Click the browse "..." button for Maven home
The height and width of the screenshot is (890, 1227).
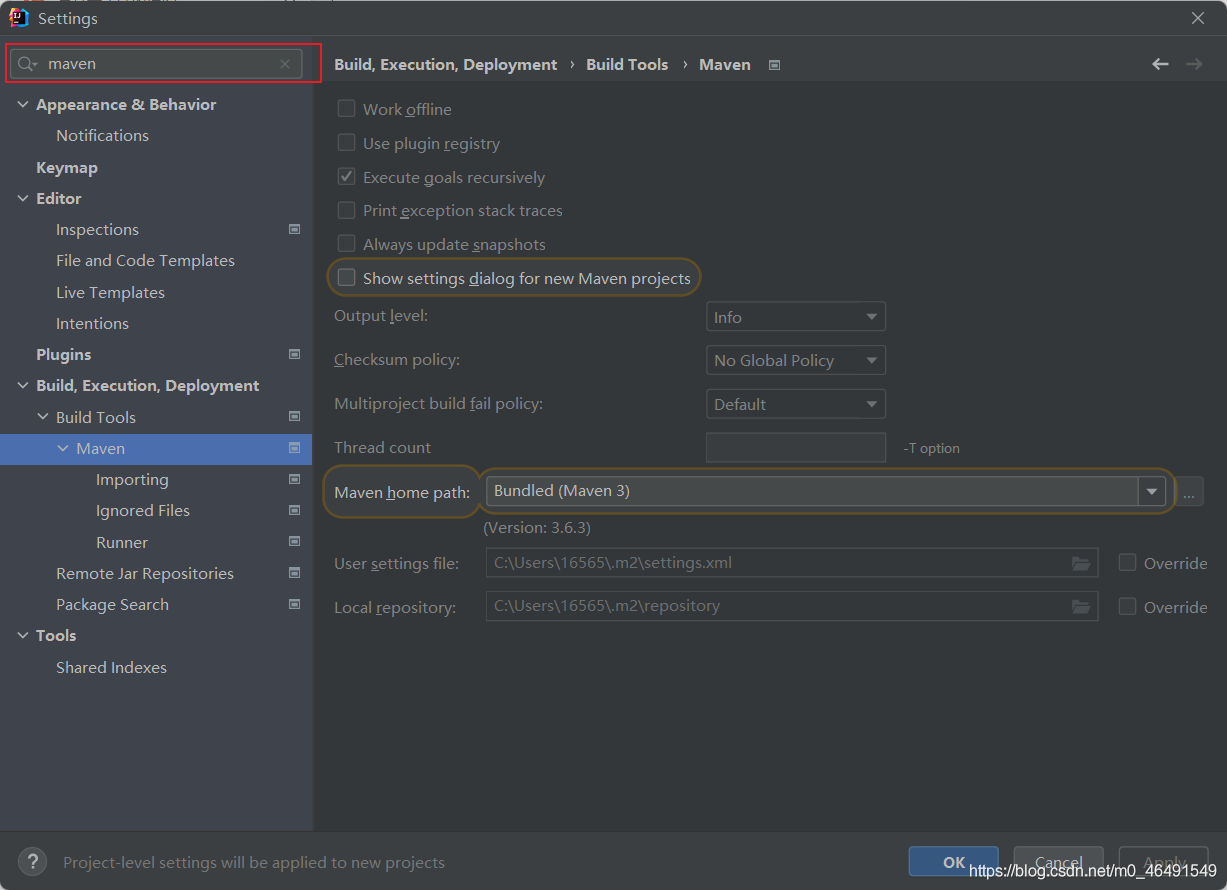pyautogui.click(x=1189, y=492)
